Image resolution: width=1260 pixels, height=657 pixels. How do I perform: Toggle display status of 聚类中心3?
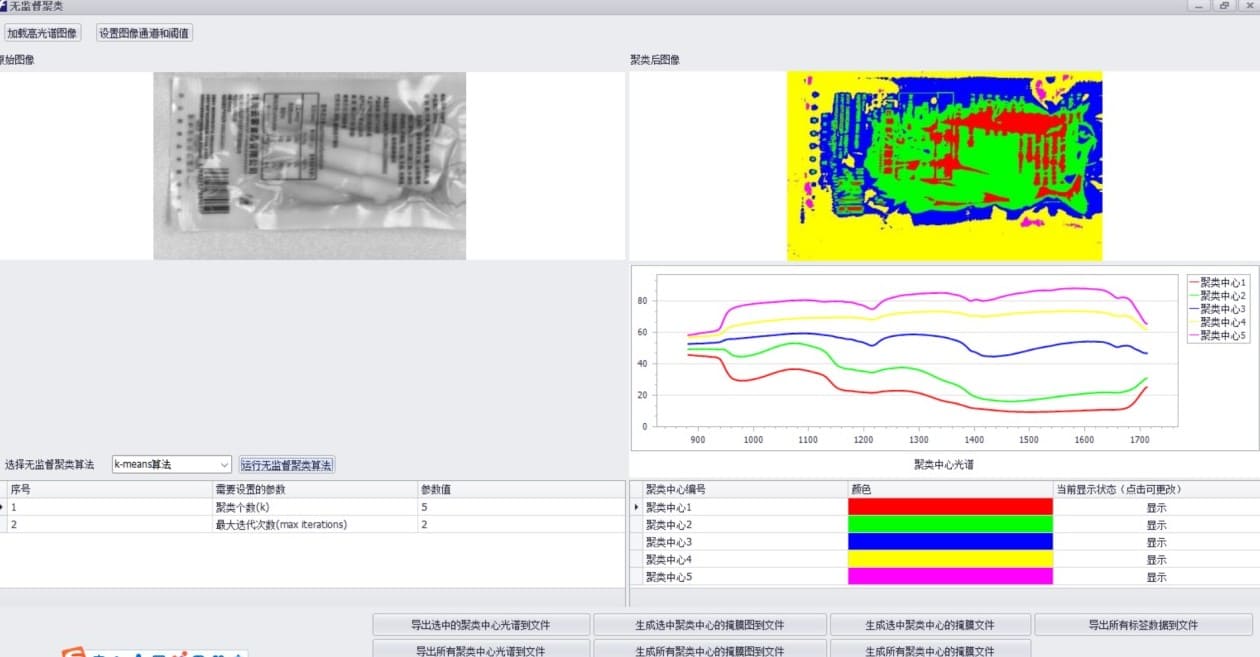coord(1156,542)
